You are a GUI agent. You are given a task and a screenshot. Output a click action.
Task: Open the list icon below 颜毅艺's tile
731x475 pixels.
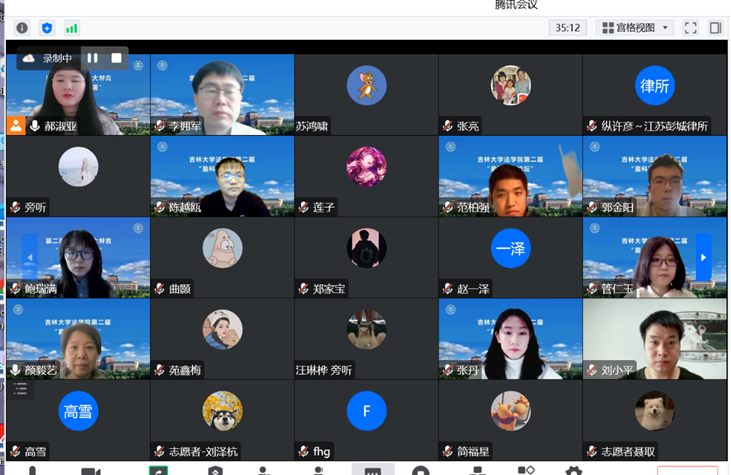(20, 389)
